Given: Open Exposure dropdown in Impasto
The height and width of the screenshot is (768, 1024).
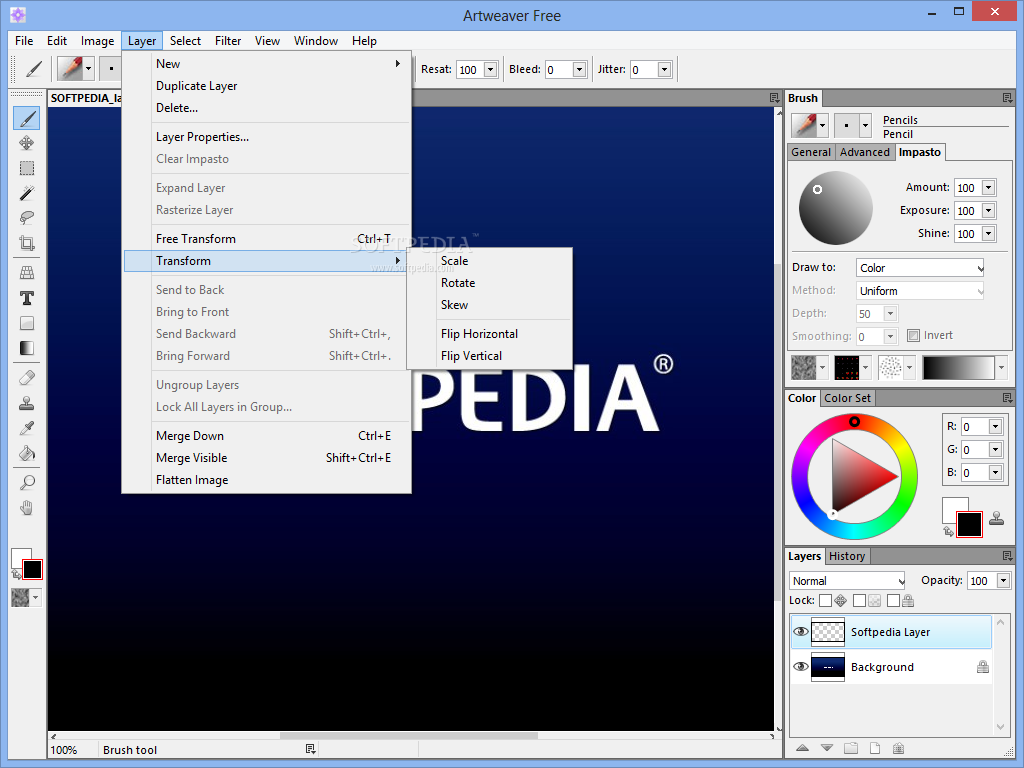Looking at the screenshot, I should pyautogui.click(x=989, y=210).
